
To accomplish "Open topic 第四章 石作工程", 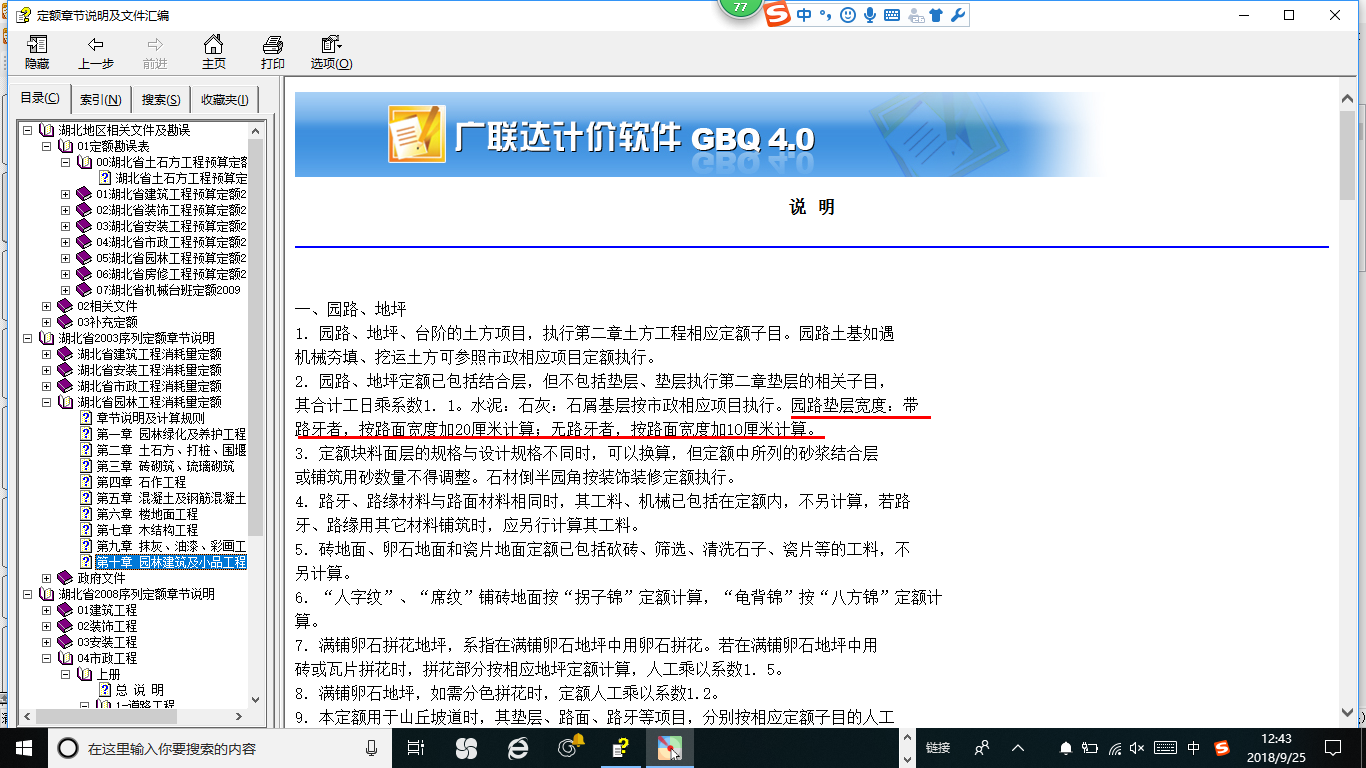I will (142, 482).
